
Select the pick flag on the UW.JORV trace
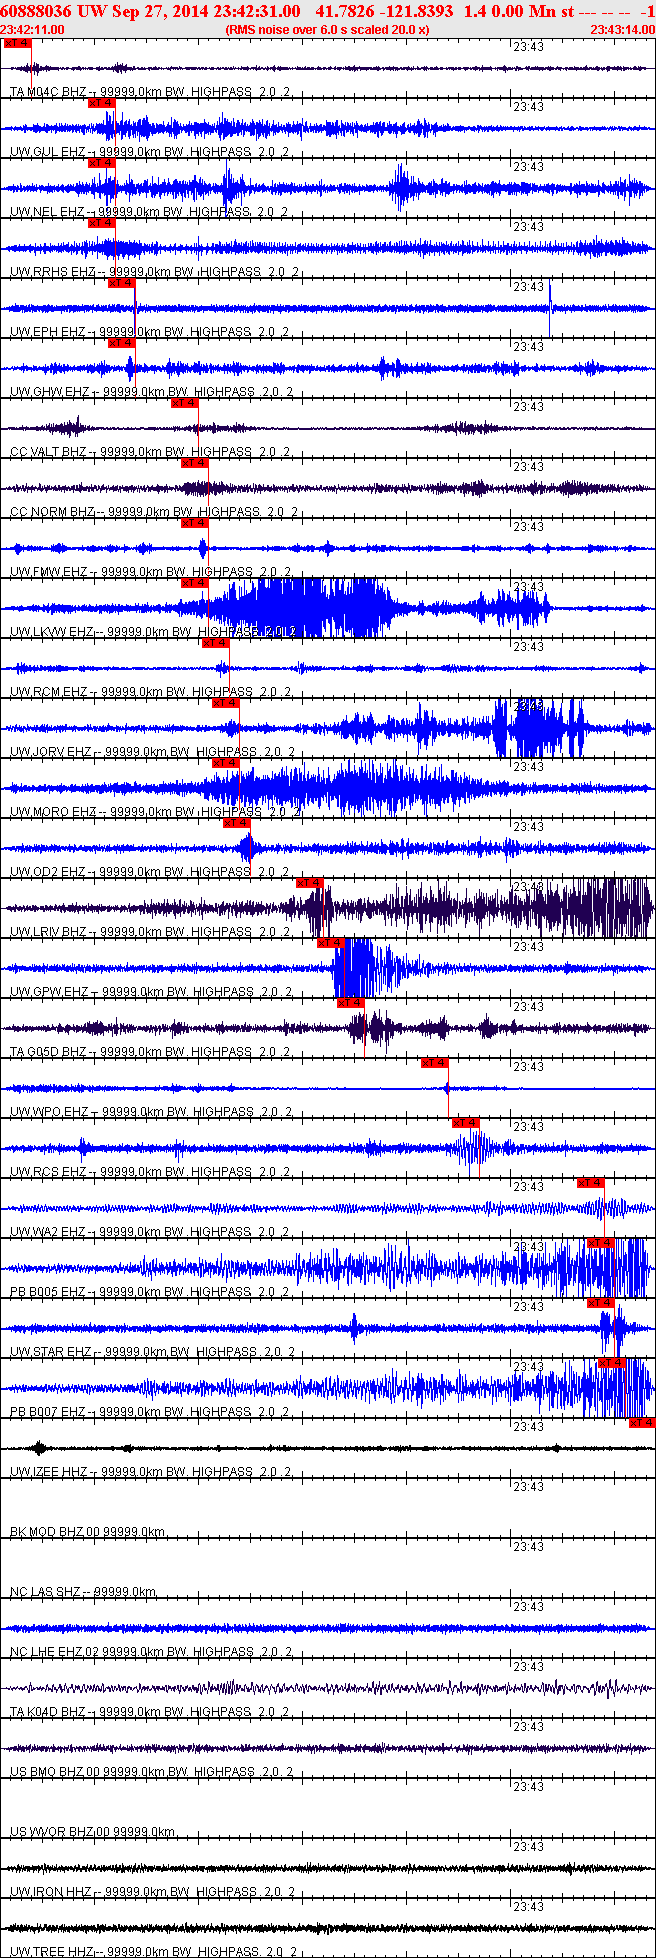[x=225, y=703]
